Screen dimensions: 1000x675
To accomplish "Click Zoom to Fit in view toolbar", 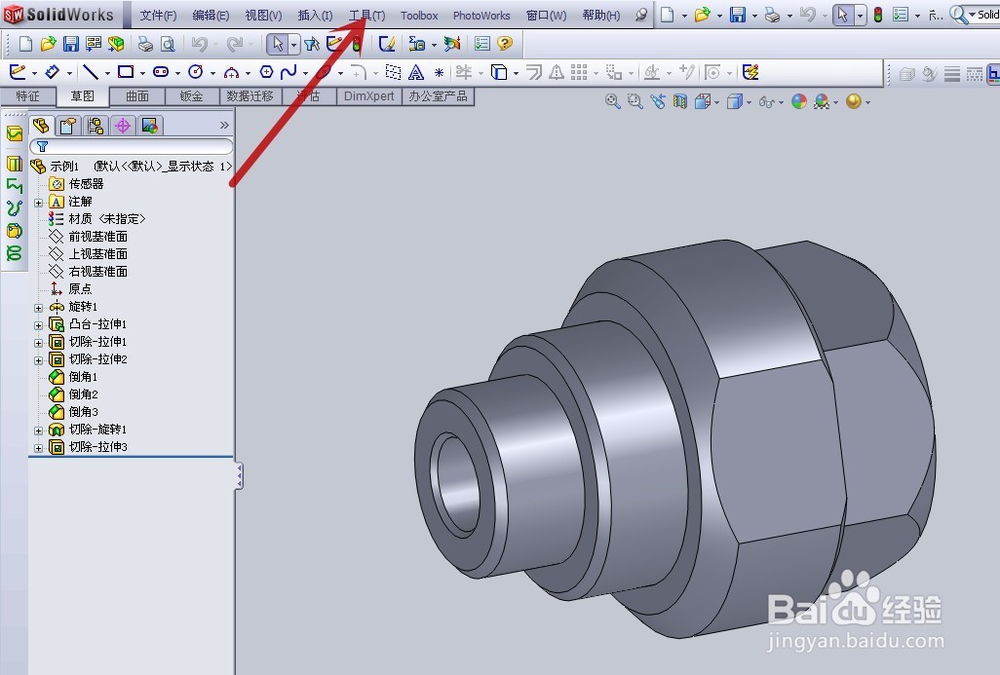I will tap(612, 101).
